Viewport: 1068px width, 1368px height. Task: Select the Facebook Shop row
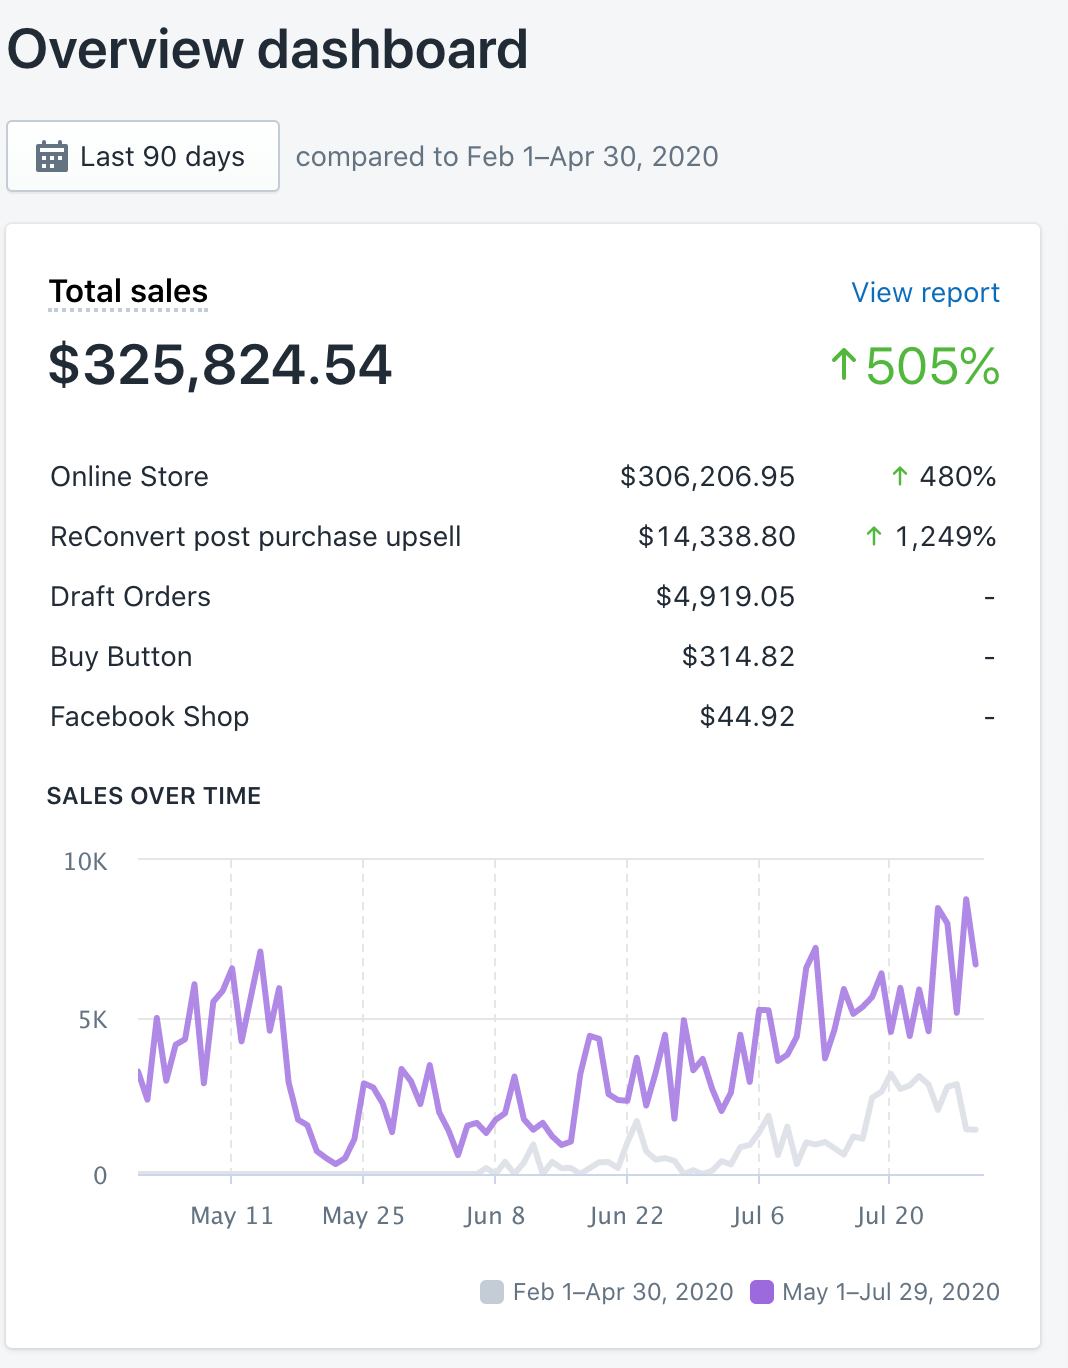tap(523, 716)
